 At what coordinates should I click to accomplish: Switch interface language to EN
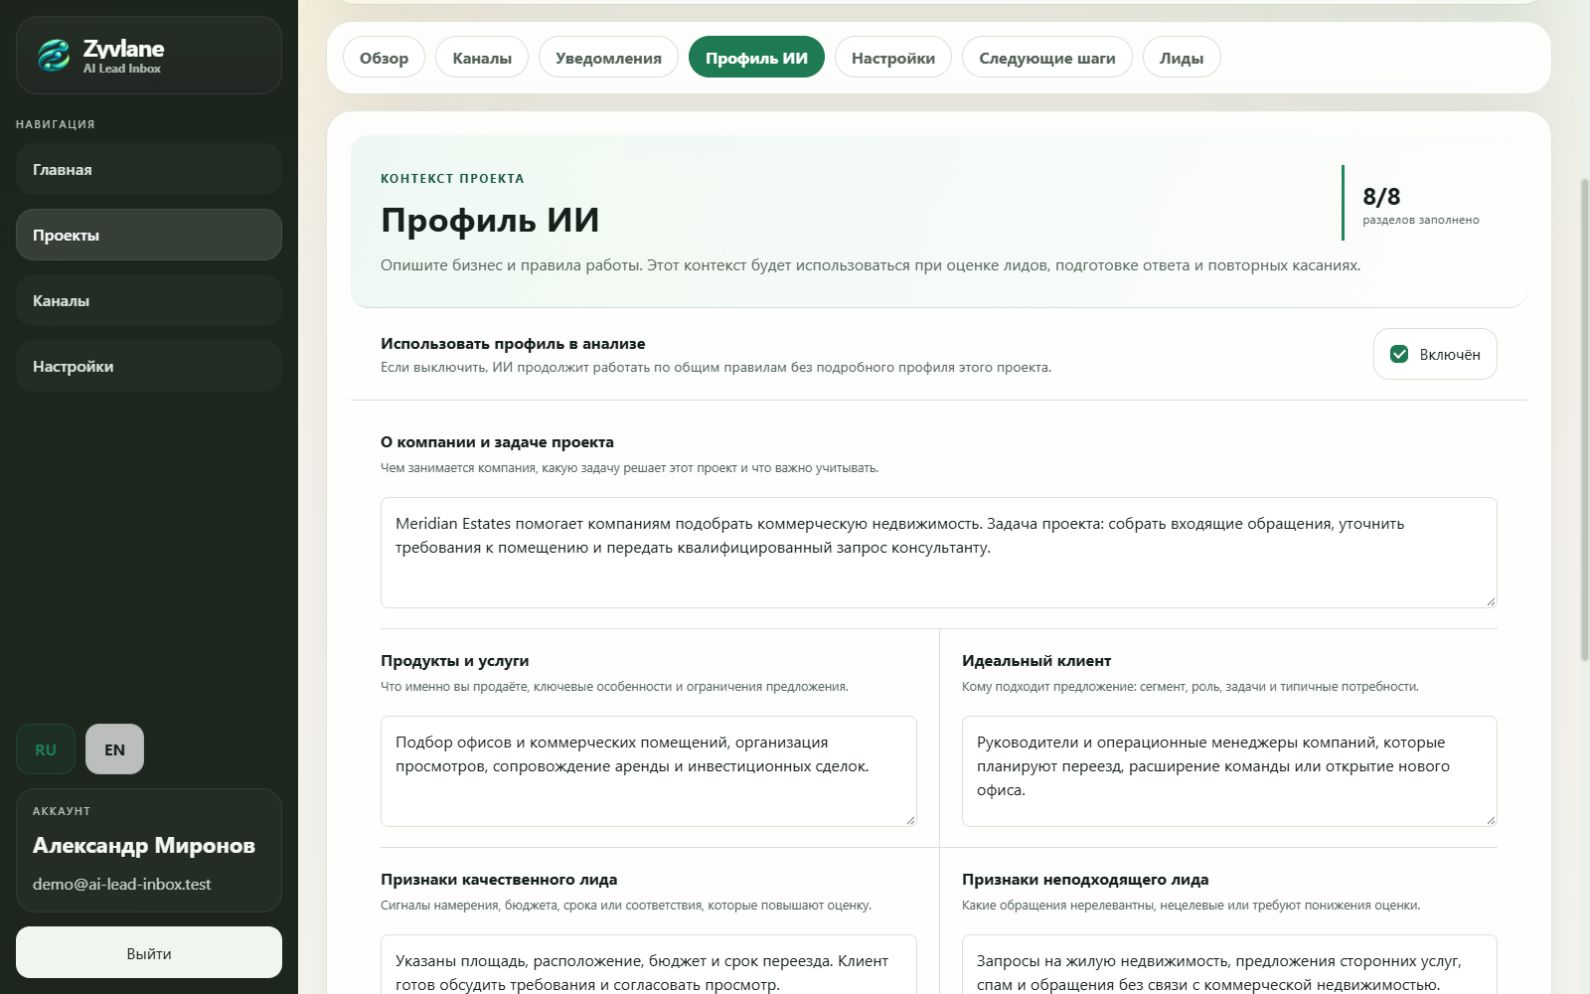coord(115,749)
